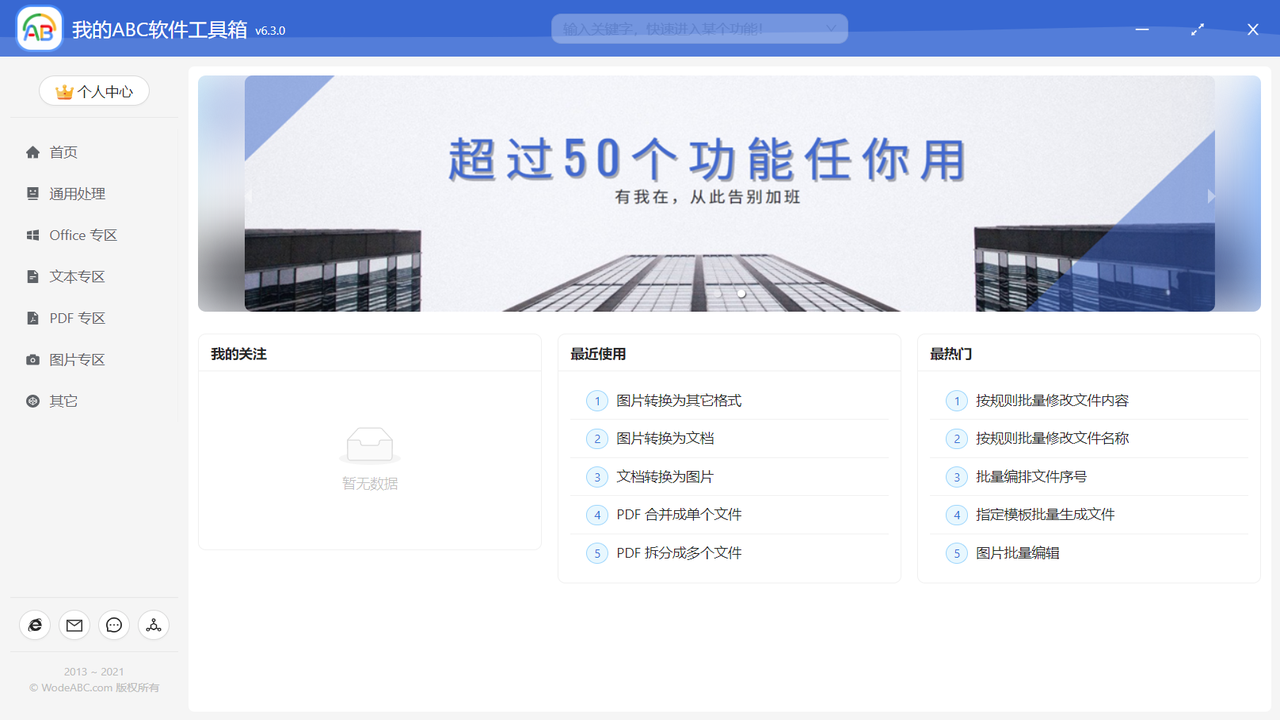Click the 通用处理 sidebar icon
The width and height of the screenshot is (1280, 720).
point(32,193)
